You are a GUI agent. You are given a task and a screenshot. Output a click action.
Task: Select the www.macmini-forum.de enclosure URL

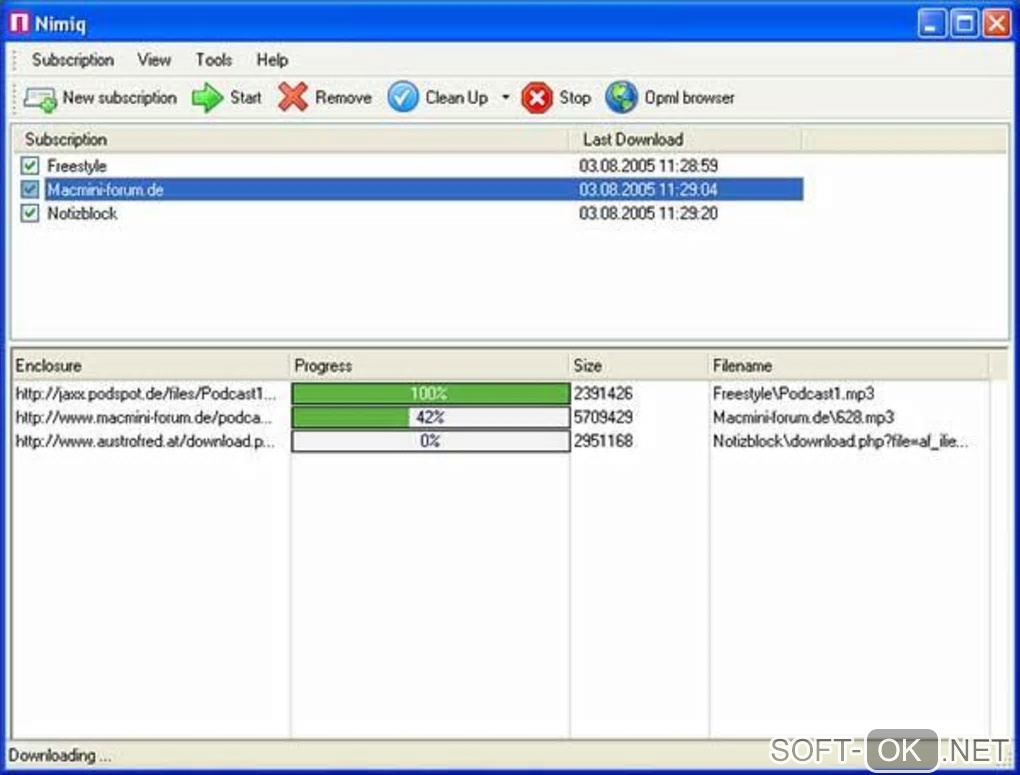143,417
